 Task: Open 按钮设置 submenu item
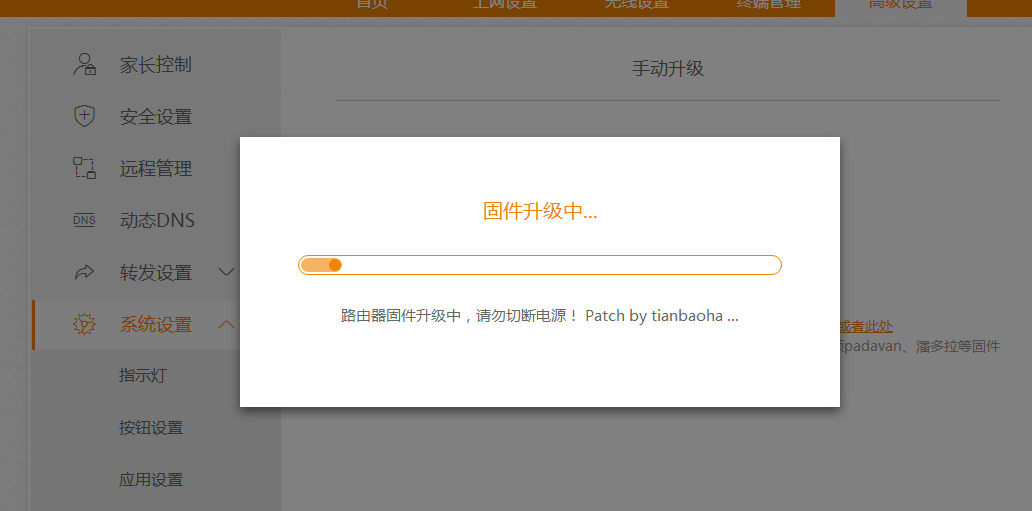pos(151,428)
